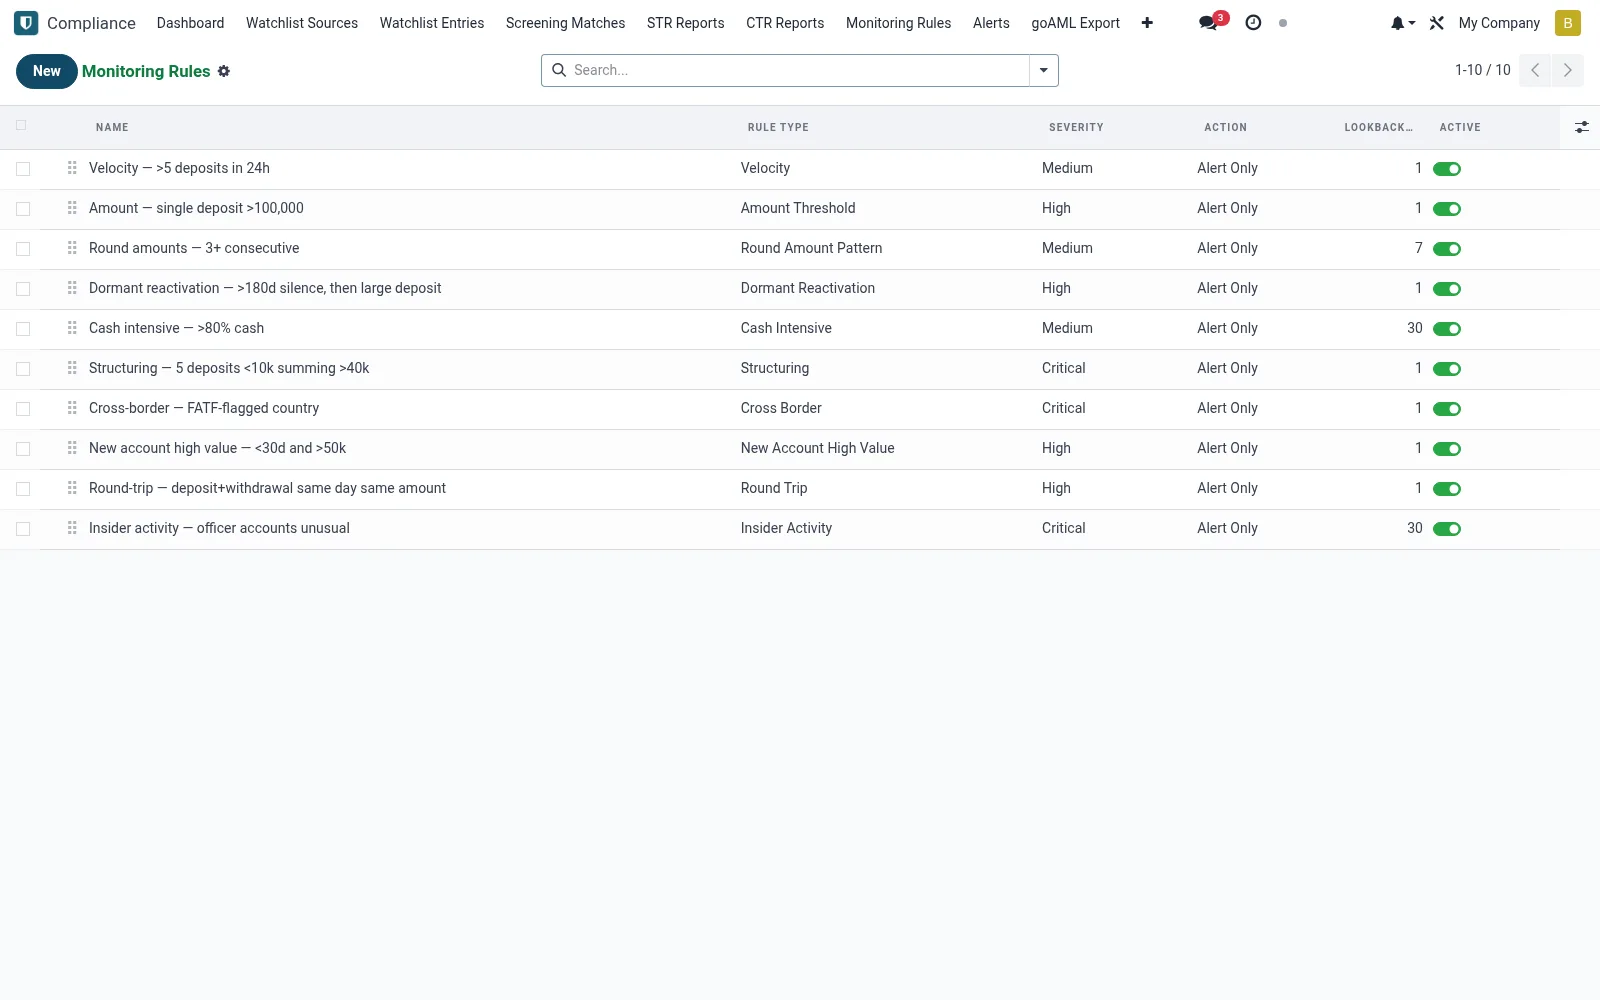Select all rows with header checkbox
The image size is (1600, 1000).
[21, 126]
